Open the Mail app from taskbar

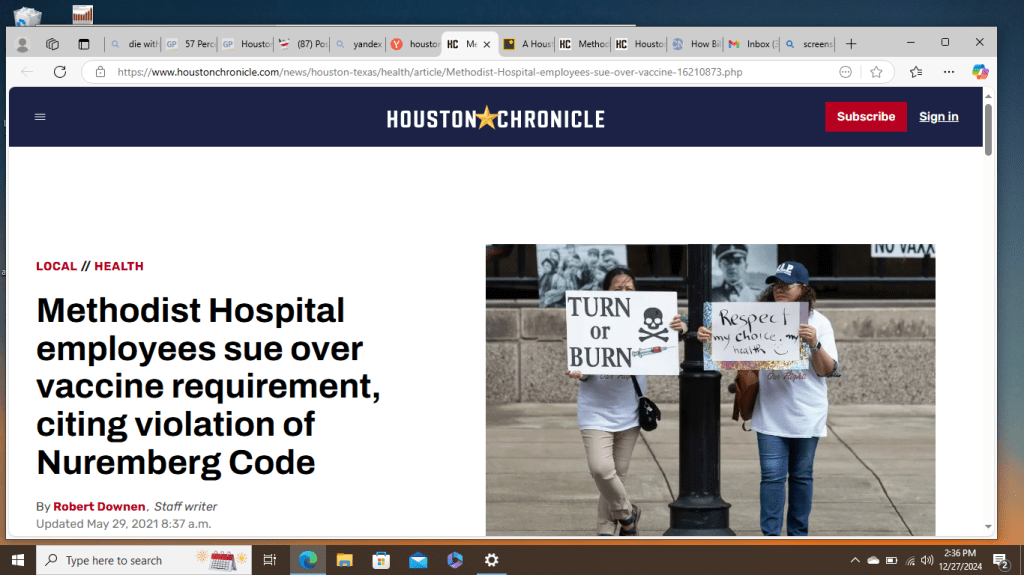[x=418, y=560]
